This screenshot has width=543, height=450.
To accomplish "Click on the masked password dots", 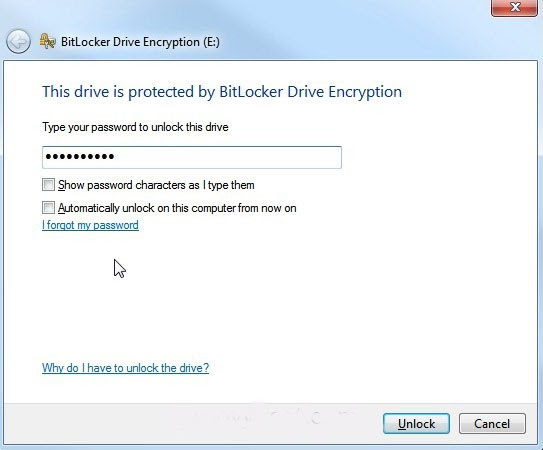I will click(x=80, y=157).
